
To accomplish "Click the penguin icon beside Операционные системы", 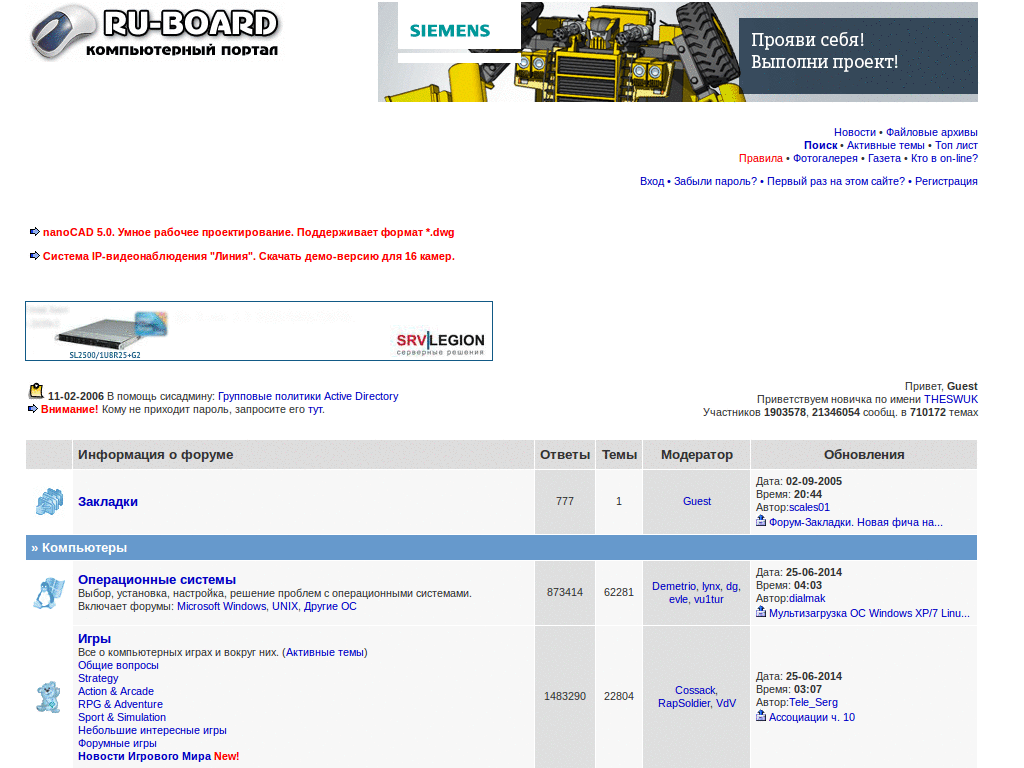I will coord(48,592).
